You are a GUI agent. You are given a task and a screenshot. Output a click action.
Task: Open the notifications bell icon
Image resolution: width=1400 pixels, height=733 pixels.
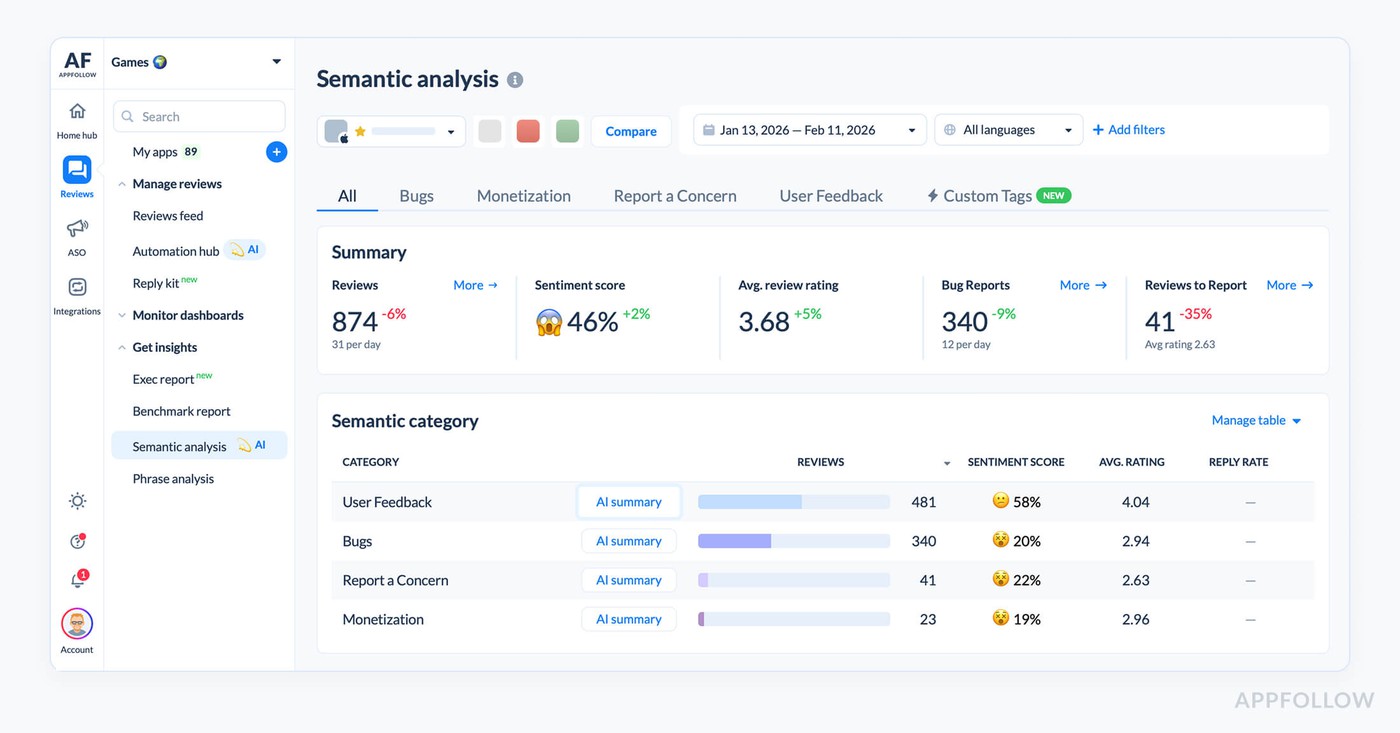(x=77, y=580)
